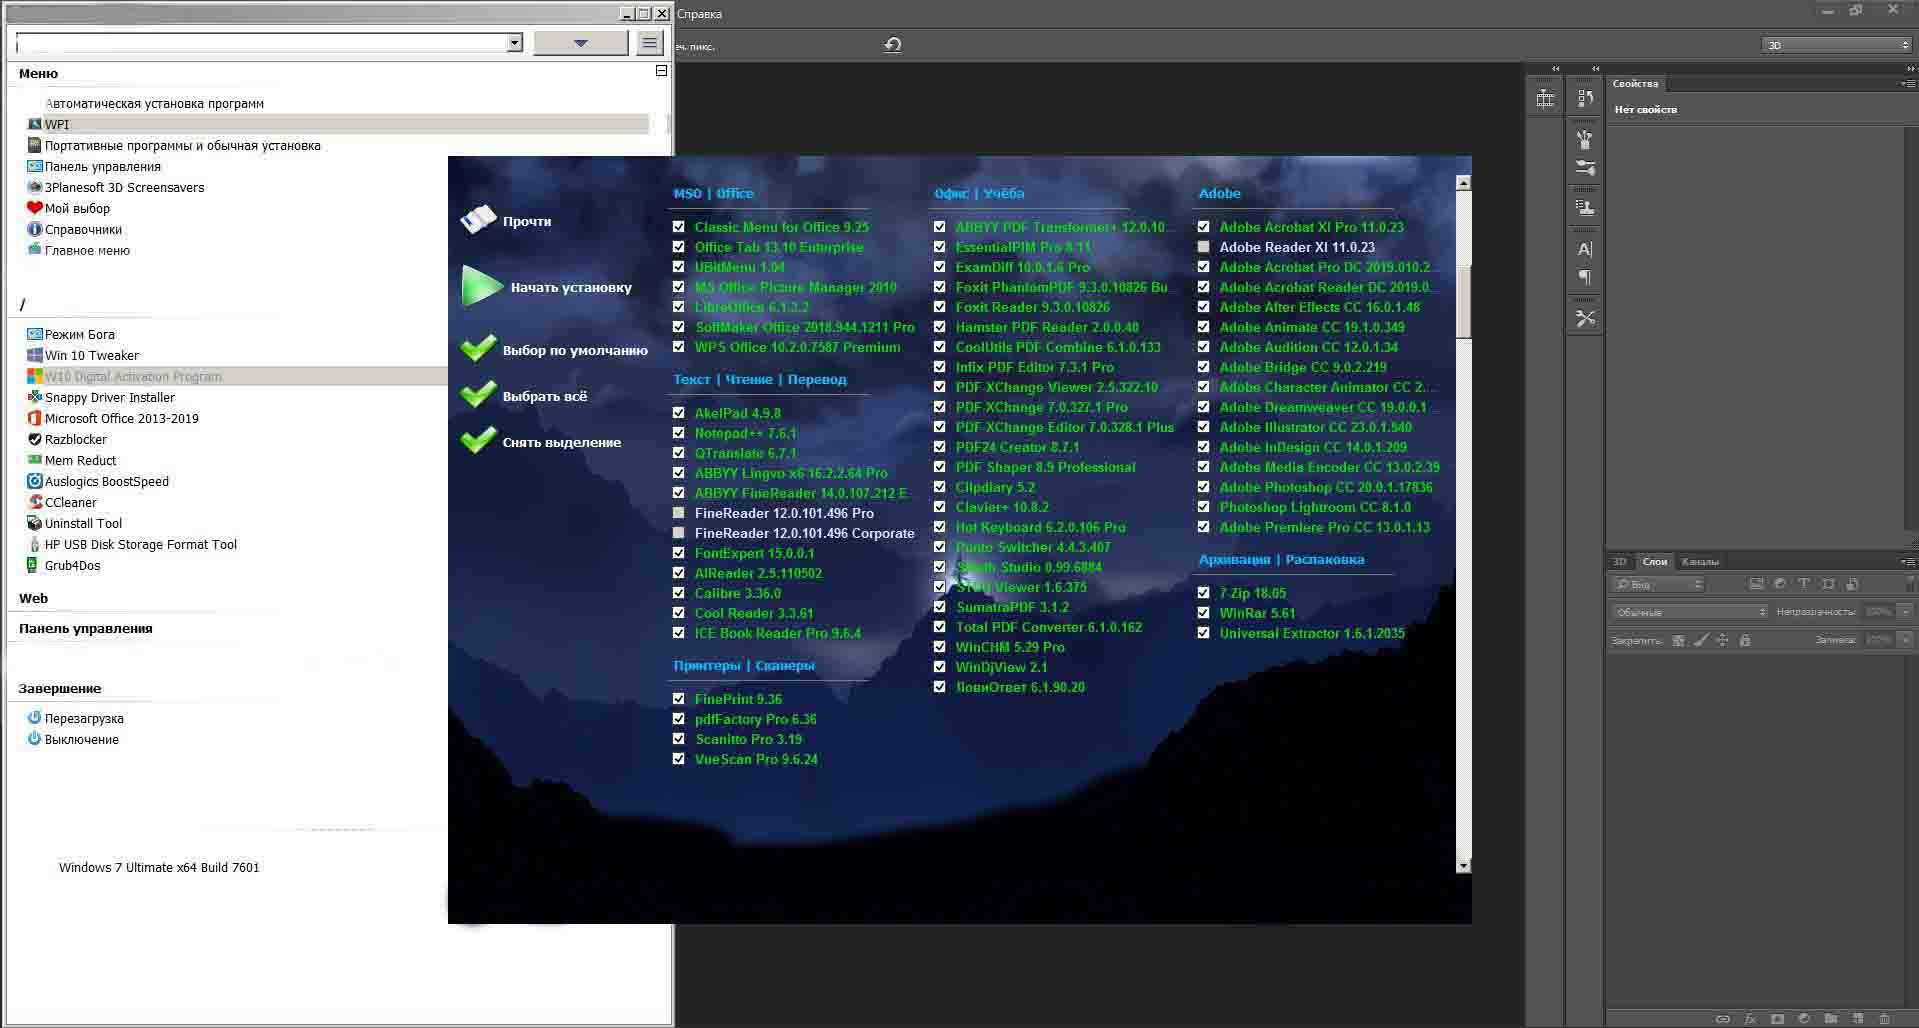
Task: Click the book icon next to Прочти
Action: pyautogui.click(x=478, y=220)
